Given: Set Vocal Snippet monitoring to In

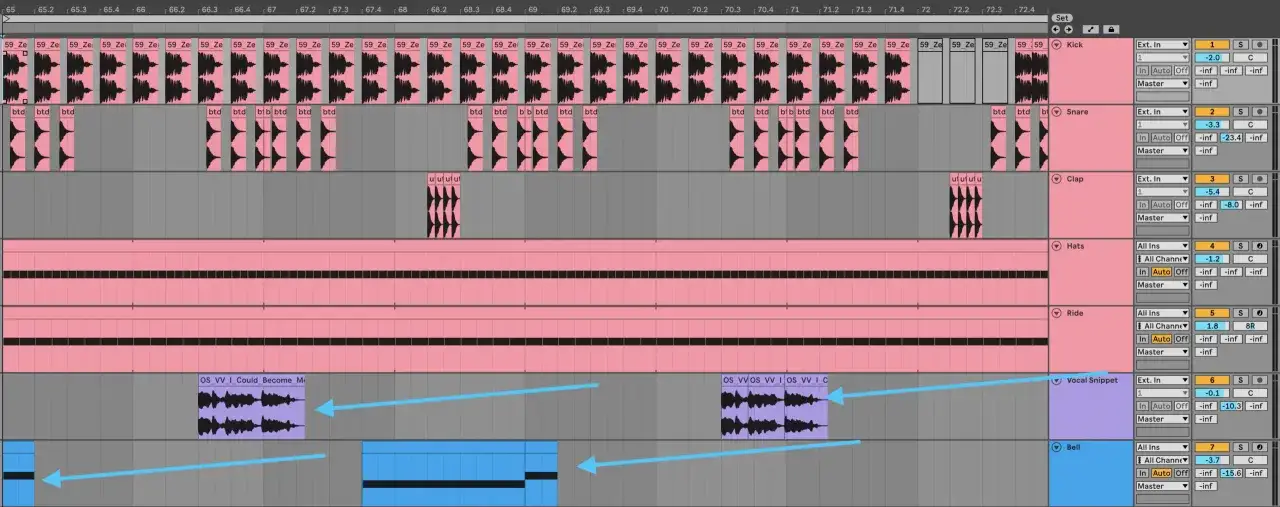Looking at the screenshot, I should tap(1142, 406).
